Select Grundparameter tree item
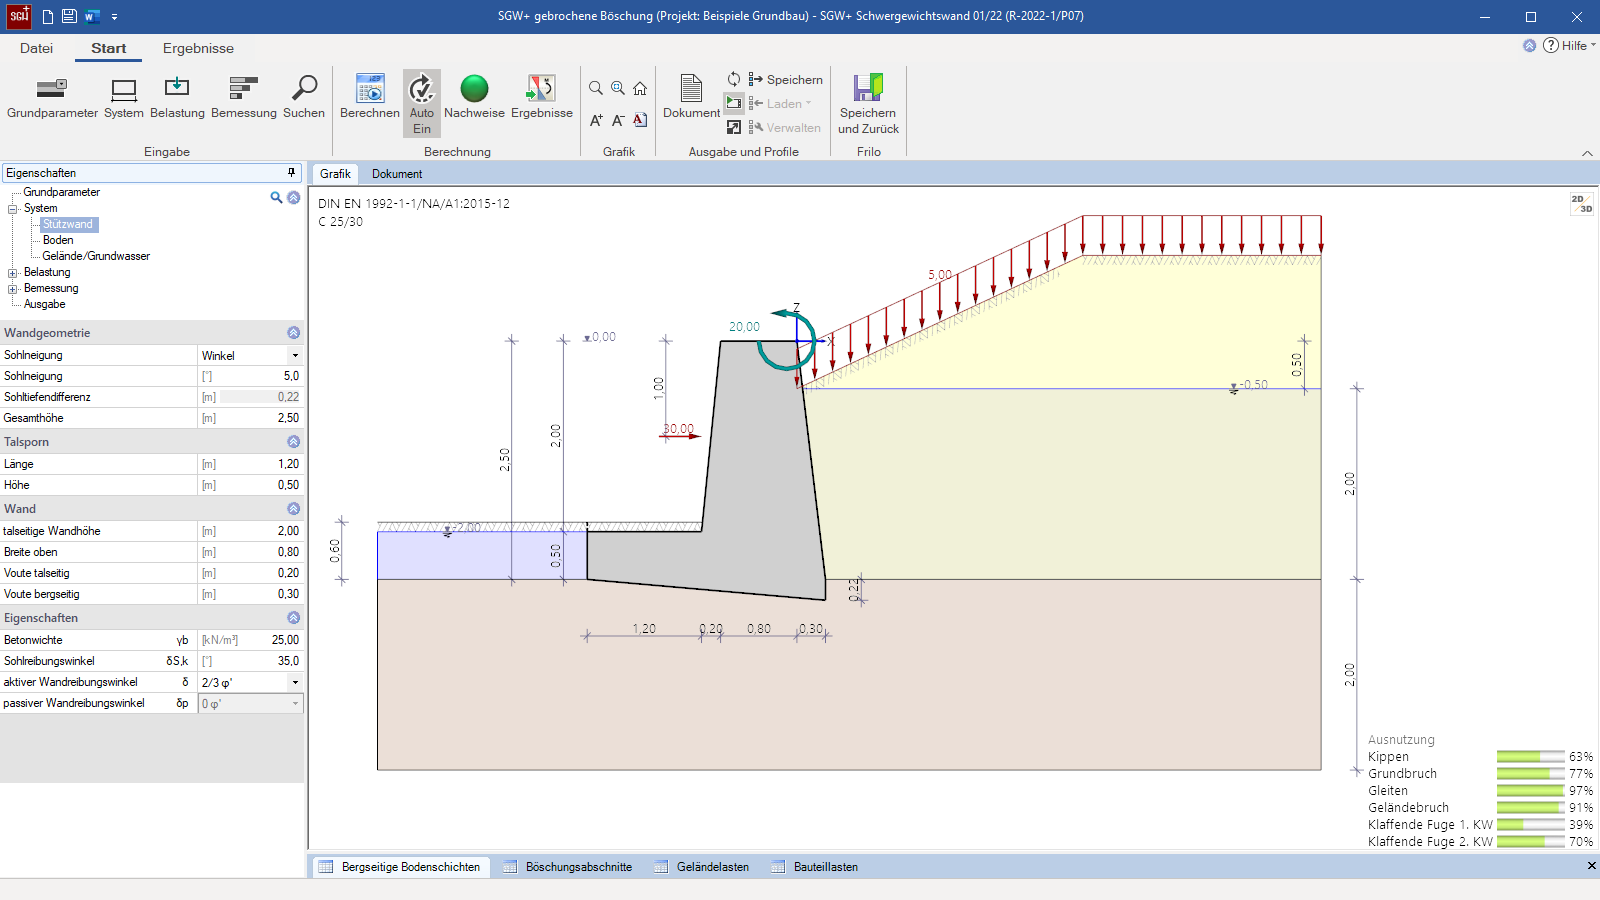 pos(61,192)
